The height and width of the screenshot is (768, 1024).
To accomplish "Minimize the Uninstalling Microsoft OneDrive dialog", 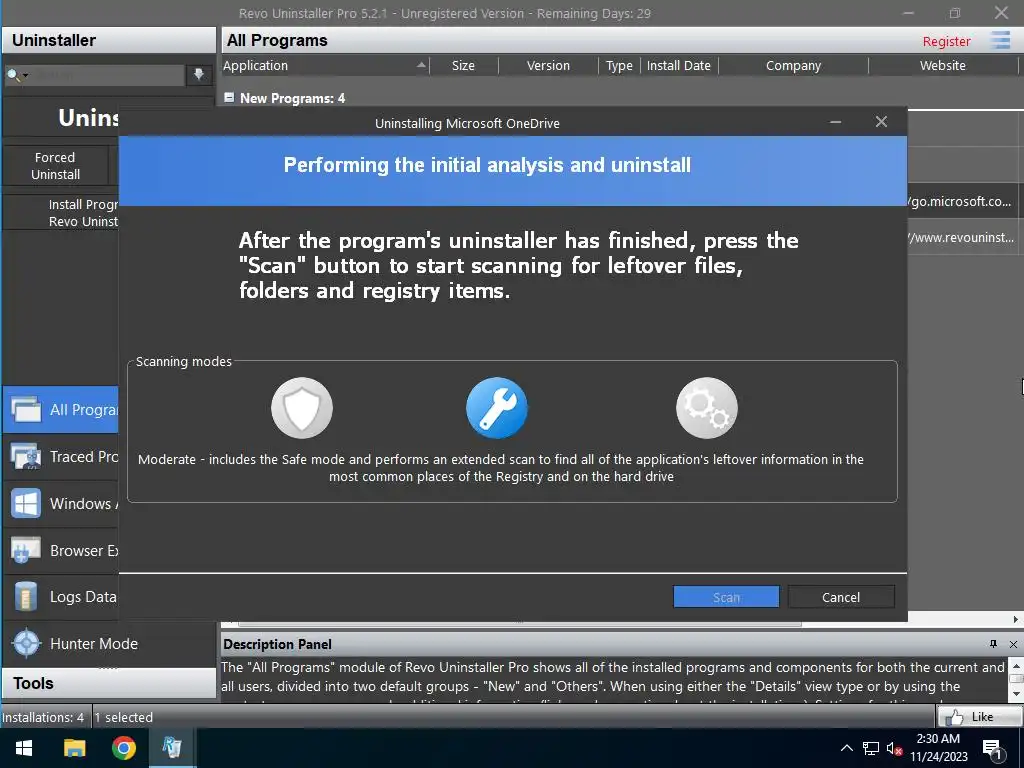I will (835, 122).
